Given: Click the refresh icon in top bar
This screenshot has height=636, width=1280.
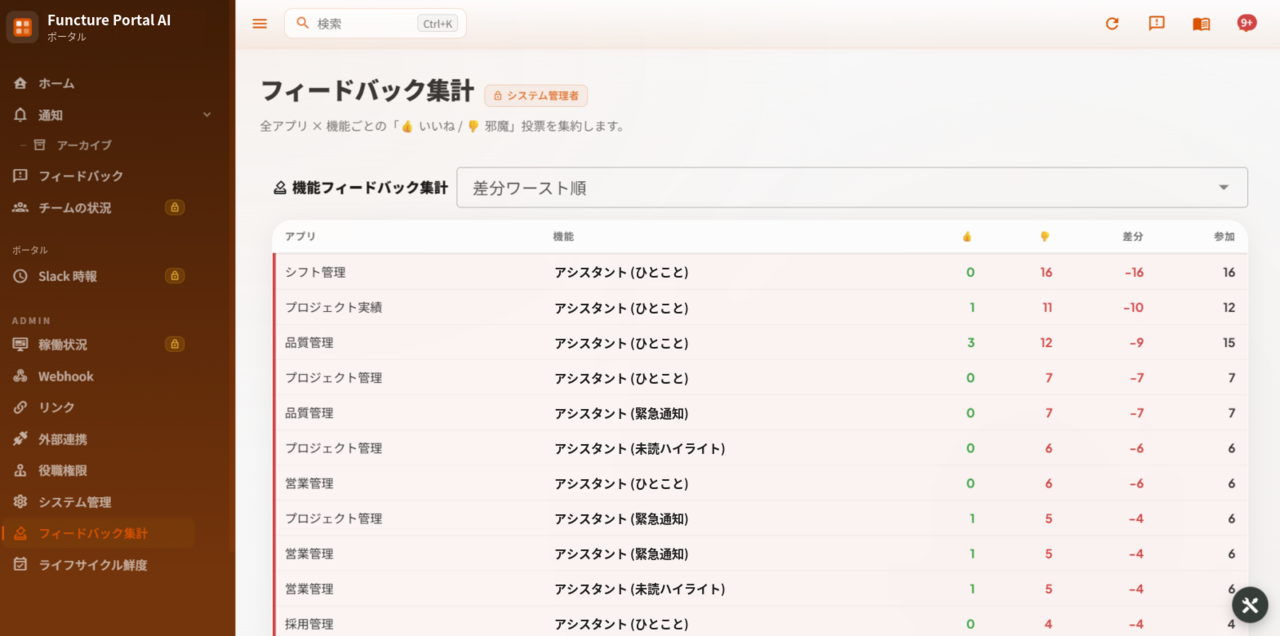Looking at the screenshot, I should point(1112,24).
